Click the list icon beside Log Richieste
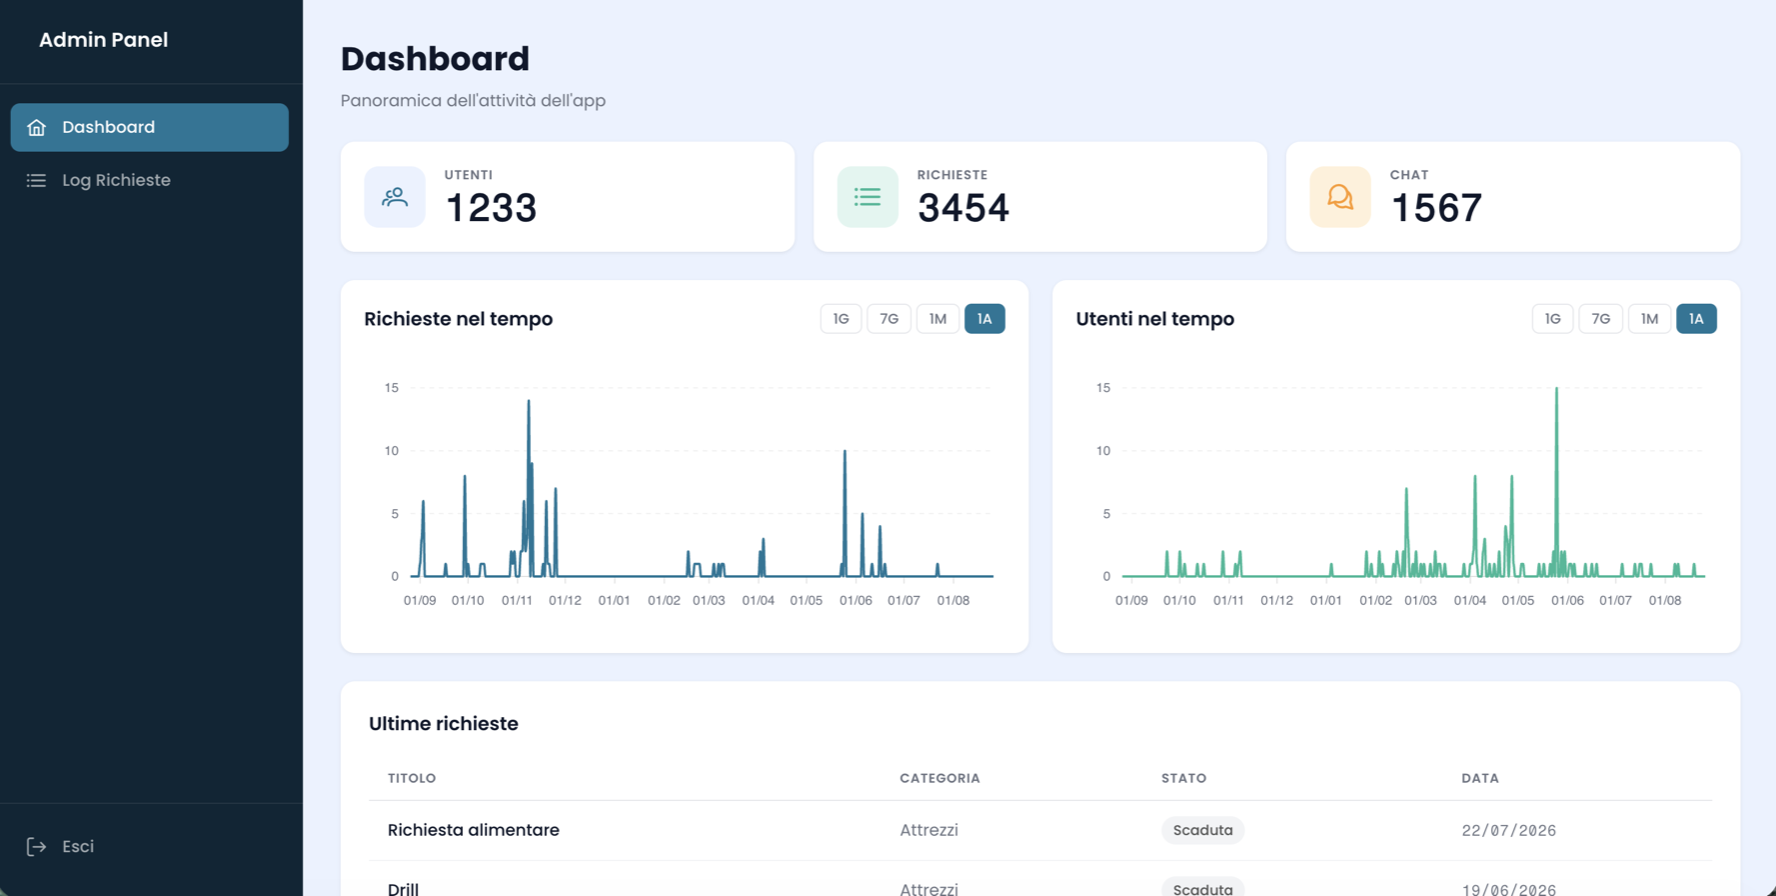This screenshot has height=896, width=1776. (36, 180)
